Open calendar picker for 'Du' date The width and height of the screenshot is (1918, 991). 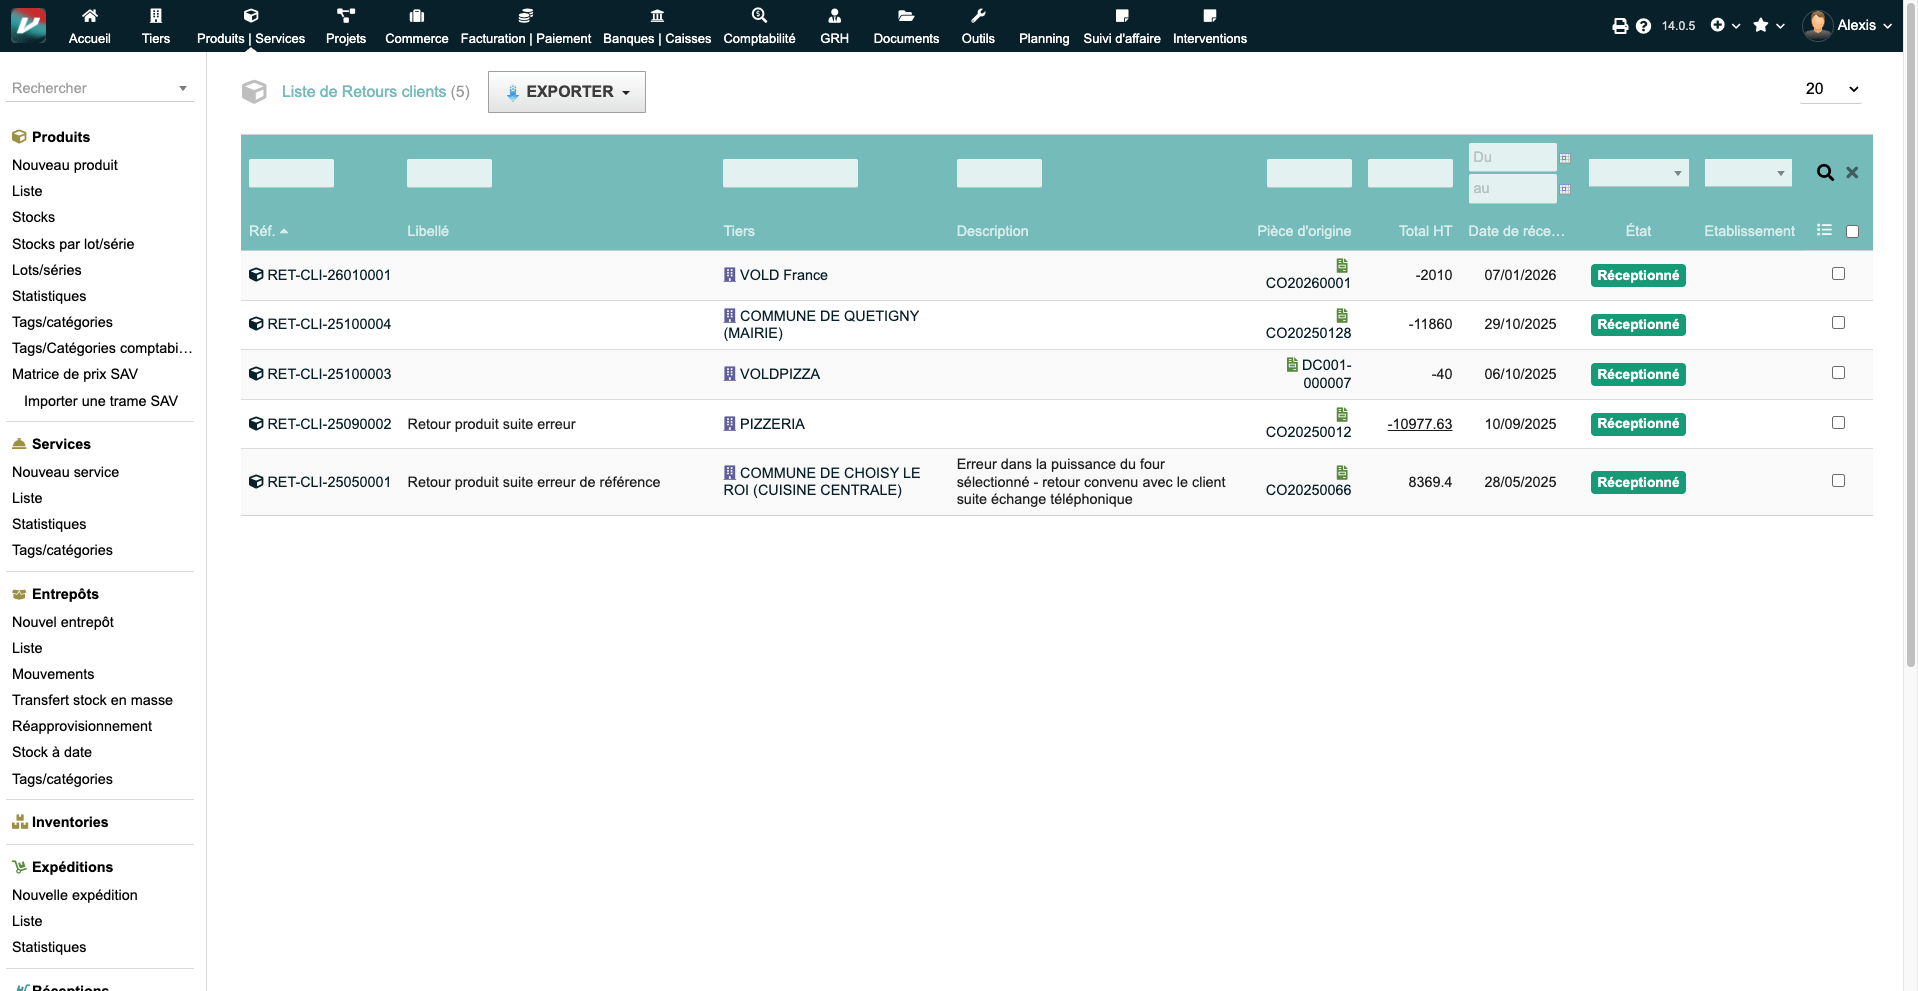[1565, 158]
